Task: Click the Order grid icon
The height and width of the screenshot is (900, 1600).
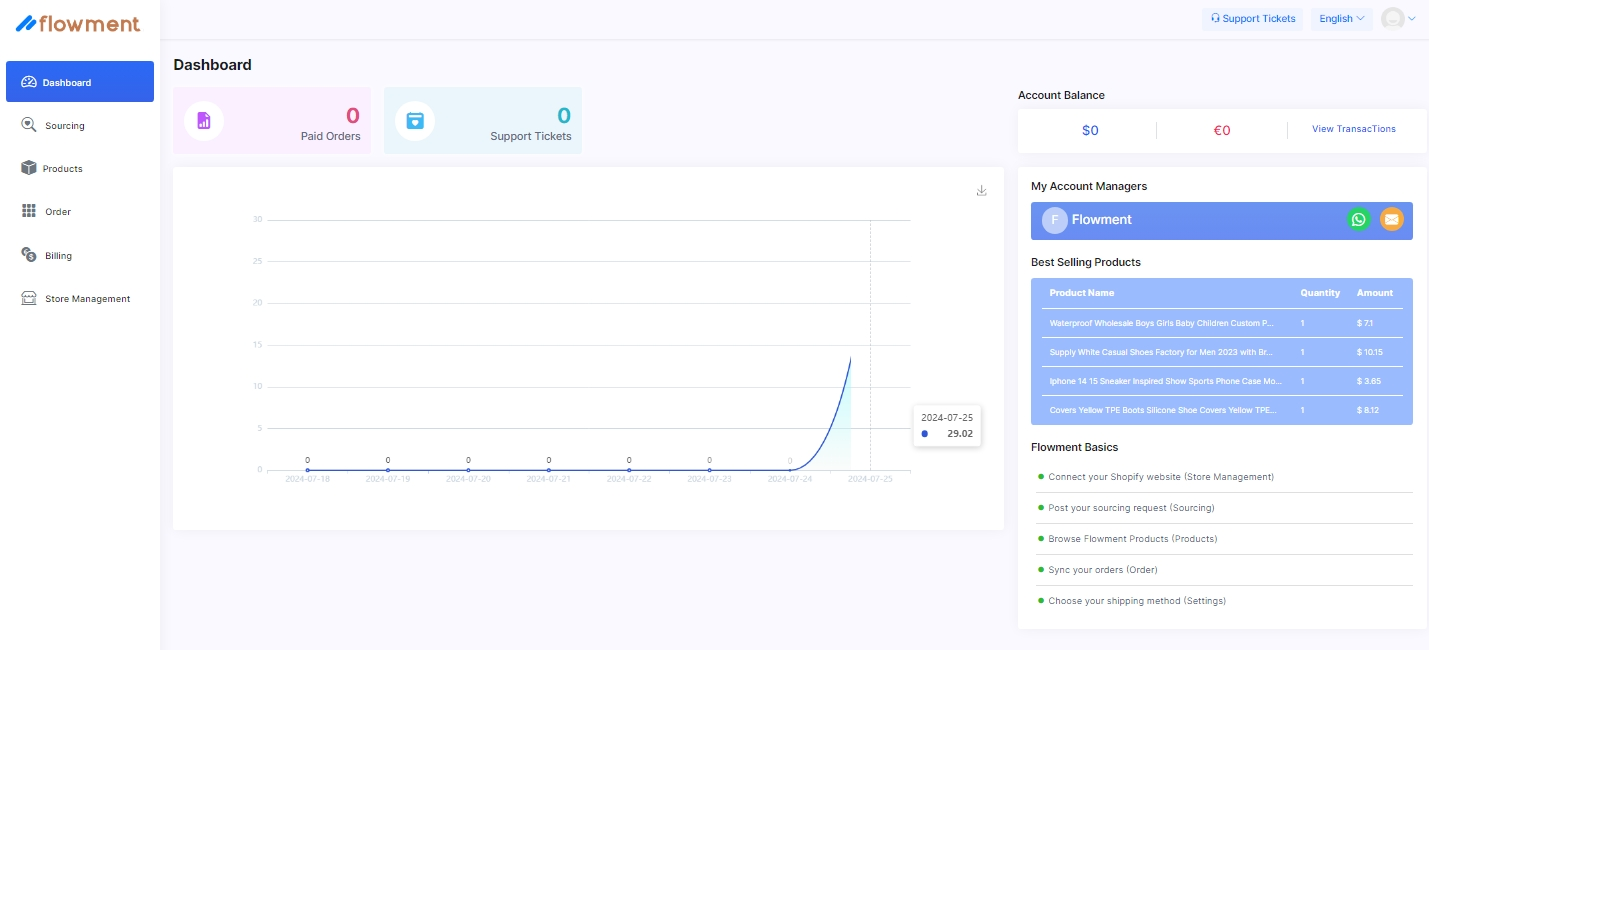Action: point(29,211)
